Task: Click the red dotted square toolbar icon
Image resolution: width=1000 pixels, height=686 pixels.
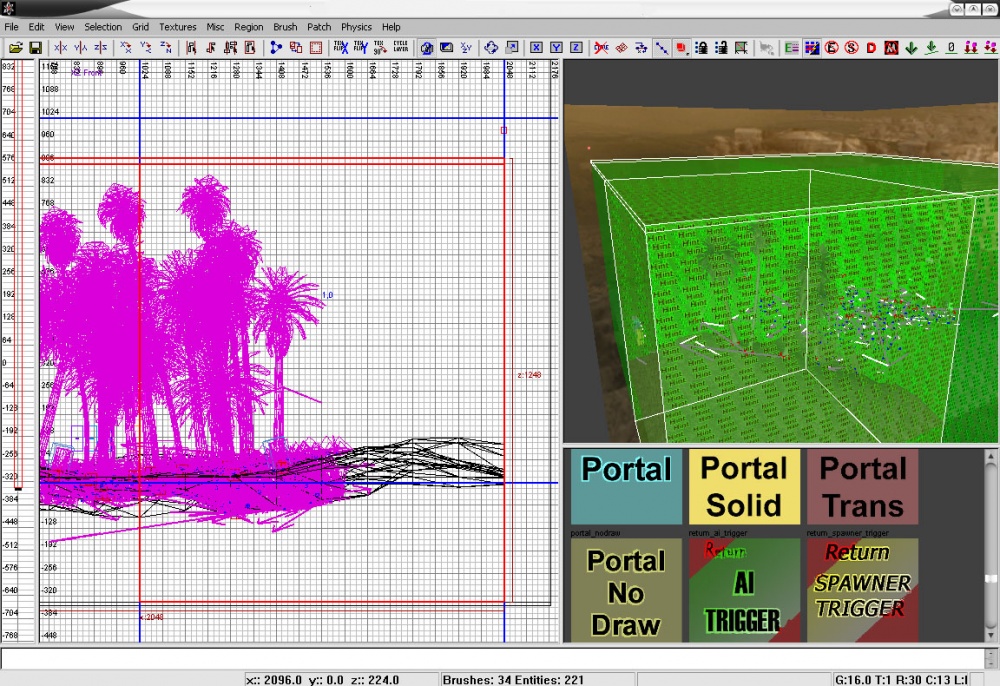Action: [316, 48]
